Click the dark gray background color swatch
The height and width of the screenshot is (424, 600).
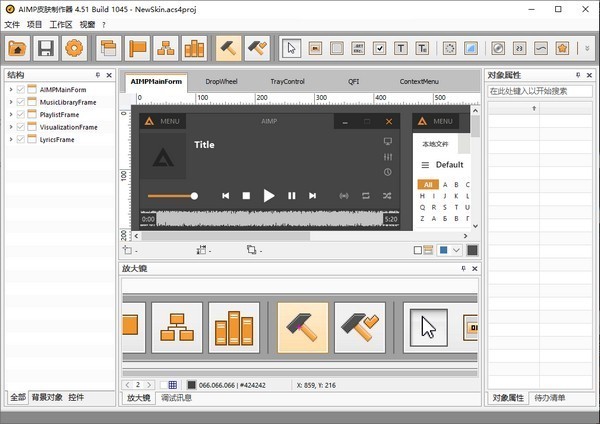click(x=473, y=250)
